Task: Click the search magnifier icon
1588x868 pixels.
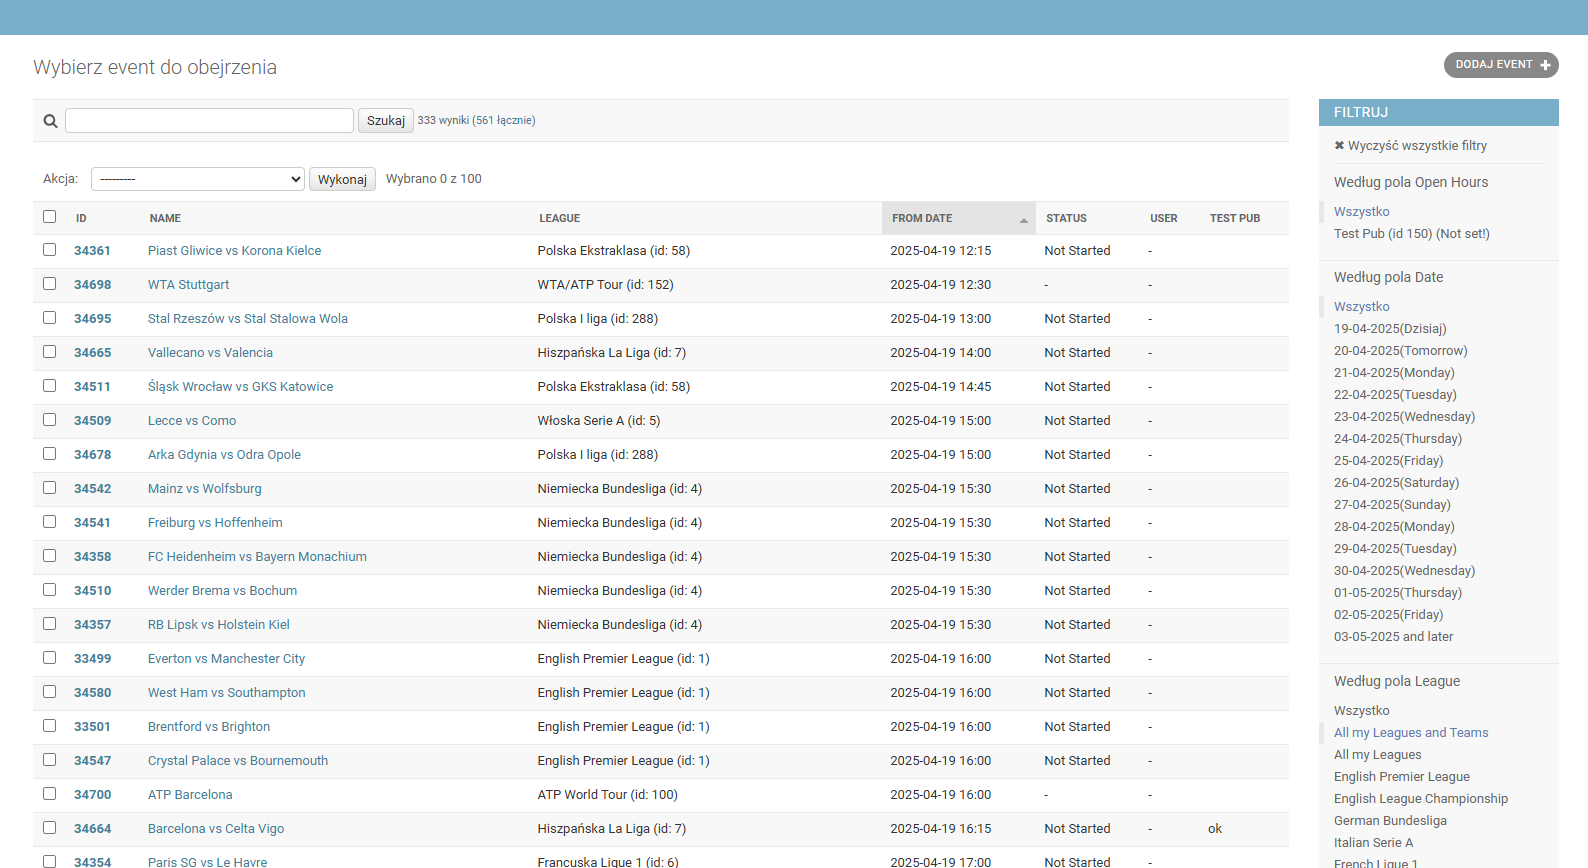Action: pyautogui.click(x=50, y=121)
